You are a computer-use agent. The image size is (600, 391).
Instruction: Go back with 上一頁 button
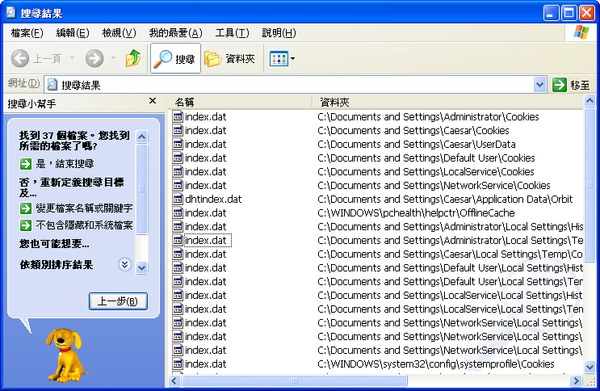36,59
